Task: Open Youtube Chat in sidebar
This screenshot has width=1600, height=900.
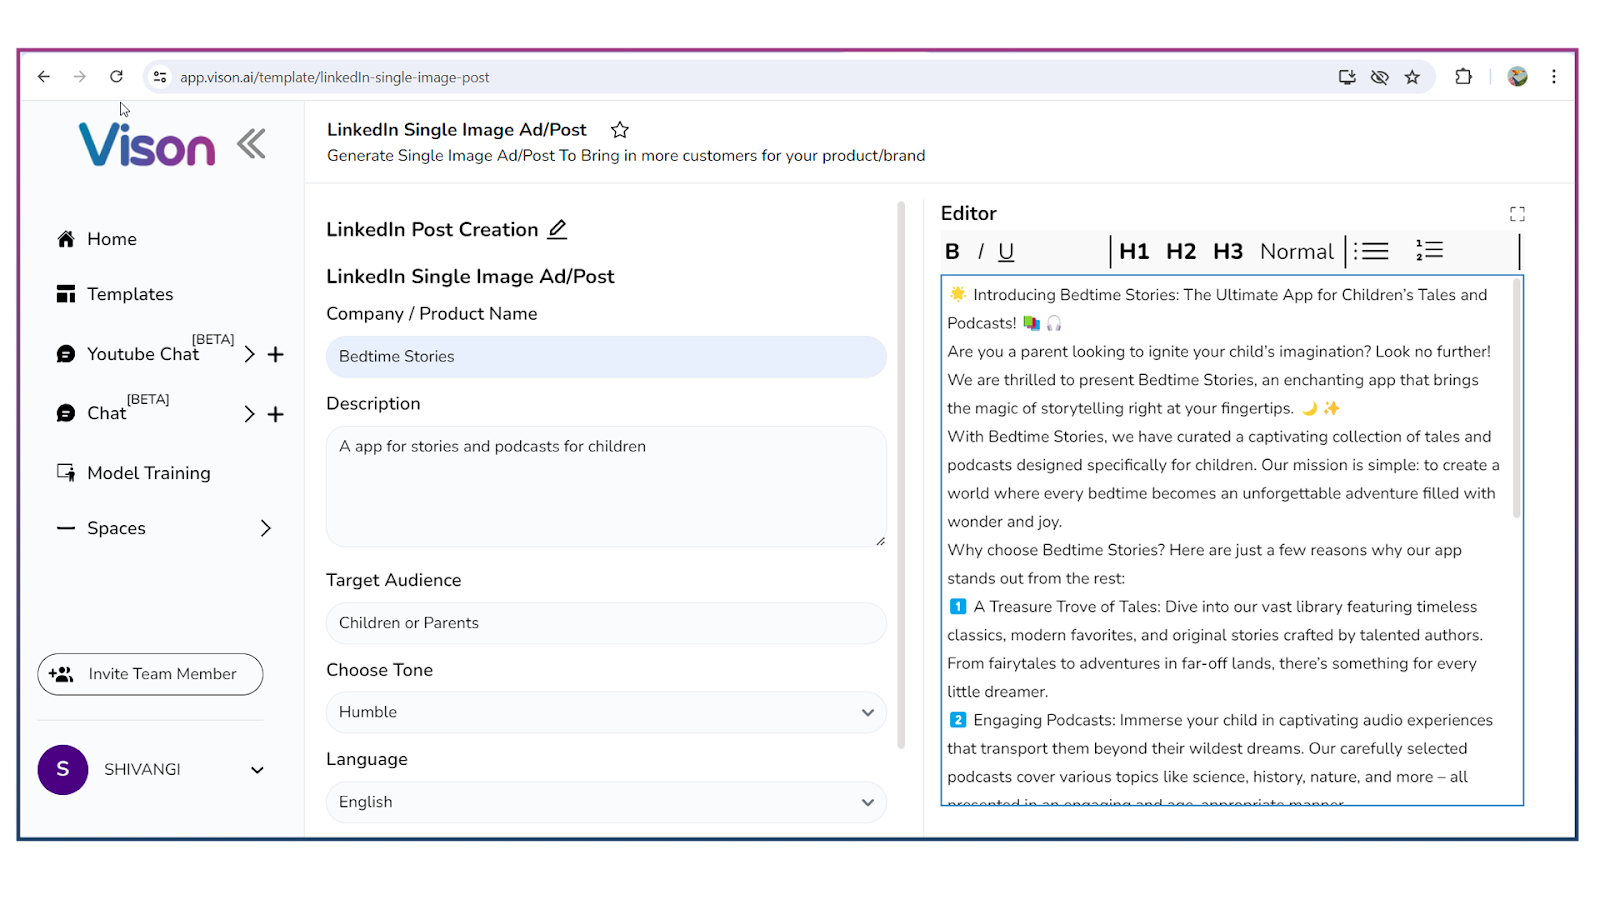Action: pos(143,354)
